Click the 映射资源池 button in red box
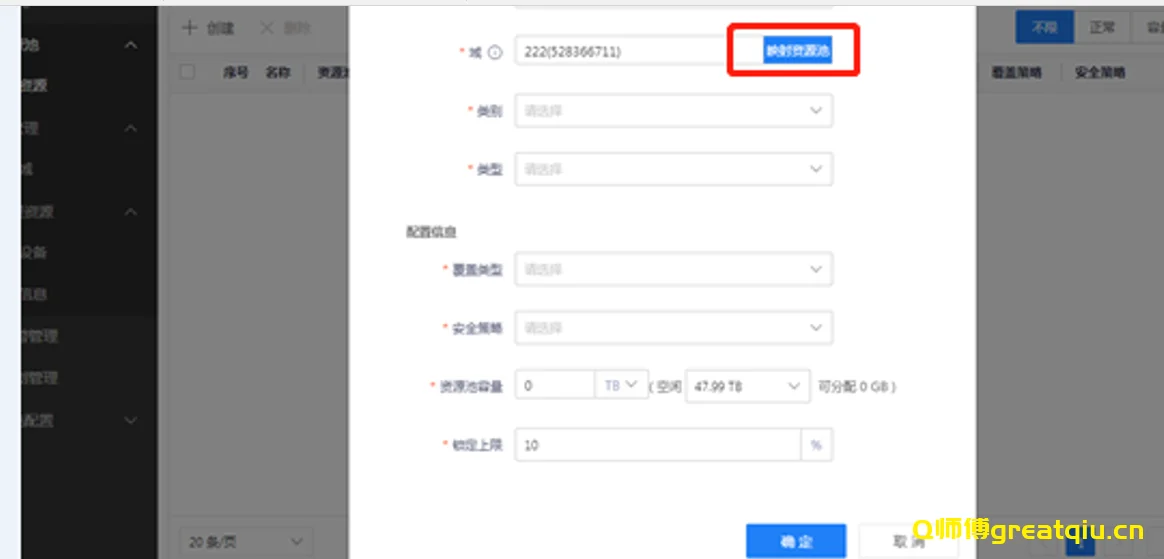 pos(796,52)
